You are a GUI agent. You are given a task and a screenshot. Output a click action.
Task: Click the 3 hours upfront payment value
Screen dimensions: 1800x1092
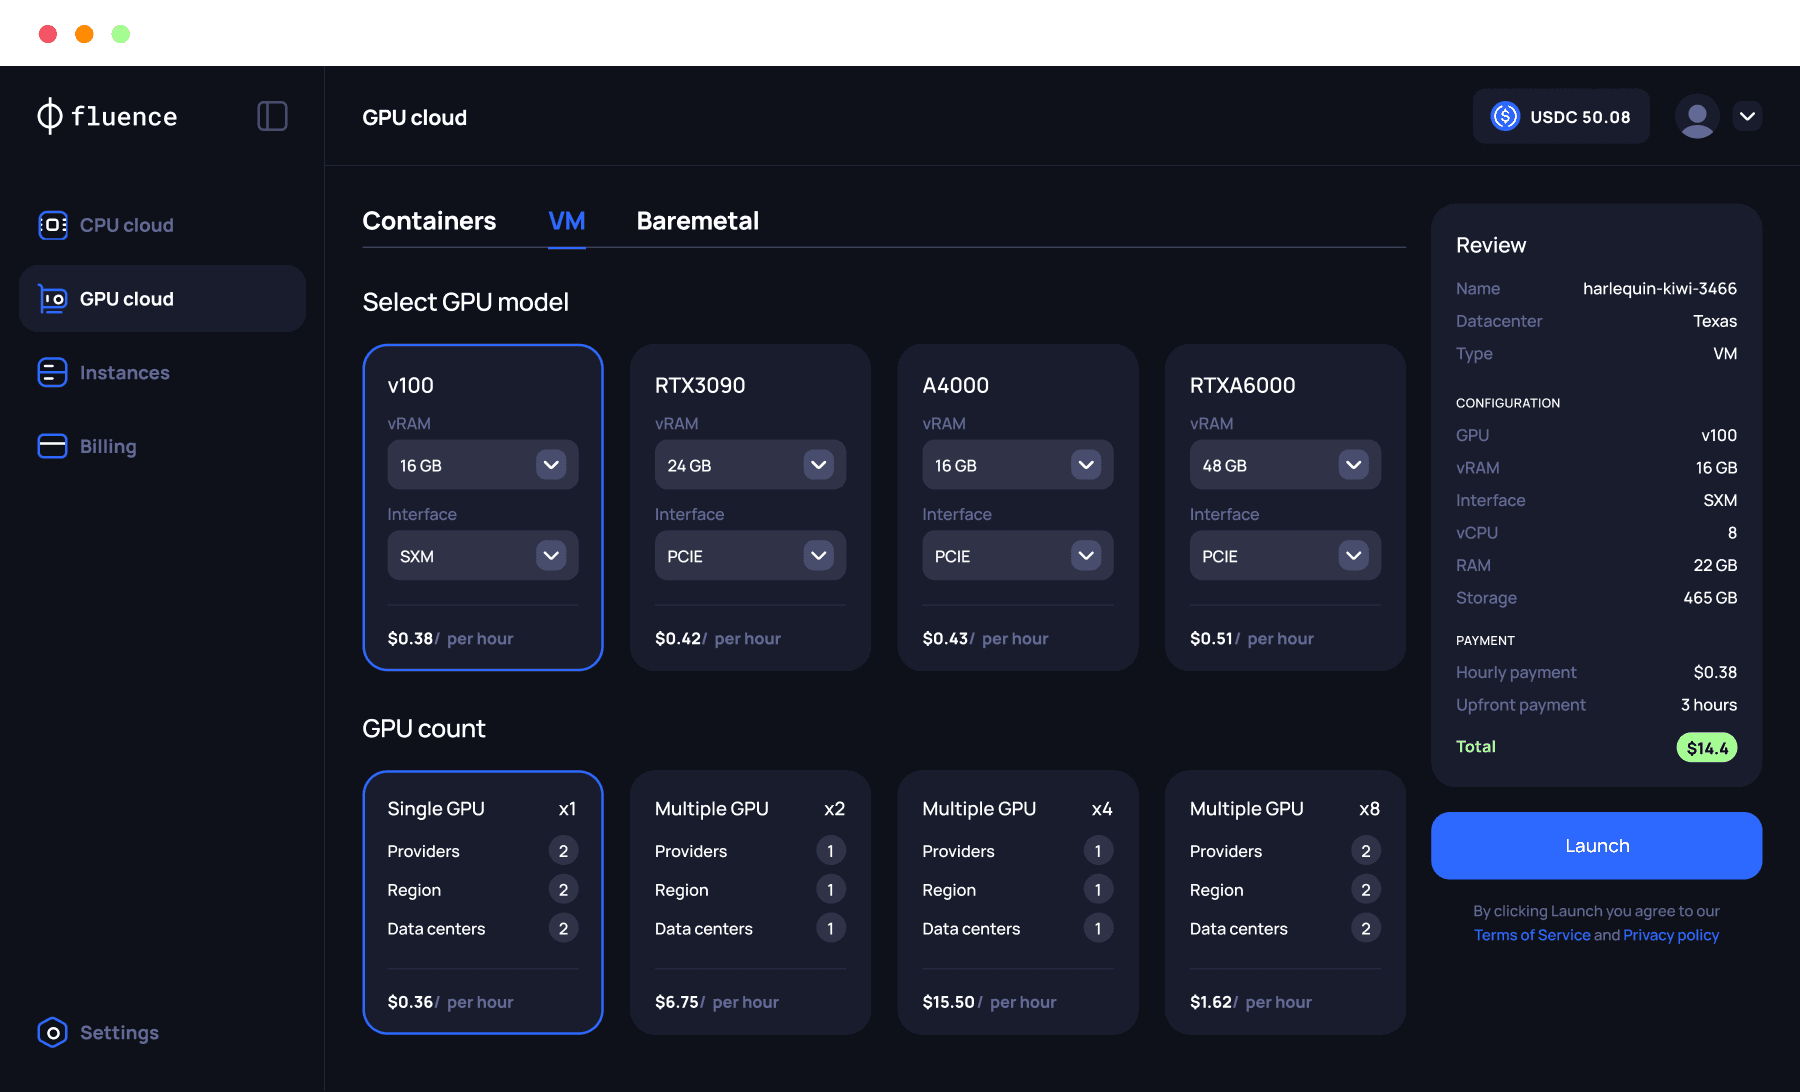click(1709, 705)
